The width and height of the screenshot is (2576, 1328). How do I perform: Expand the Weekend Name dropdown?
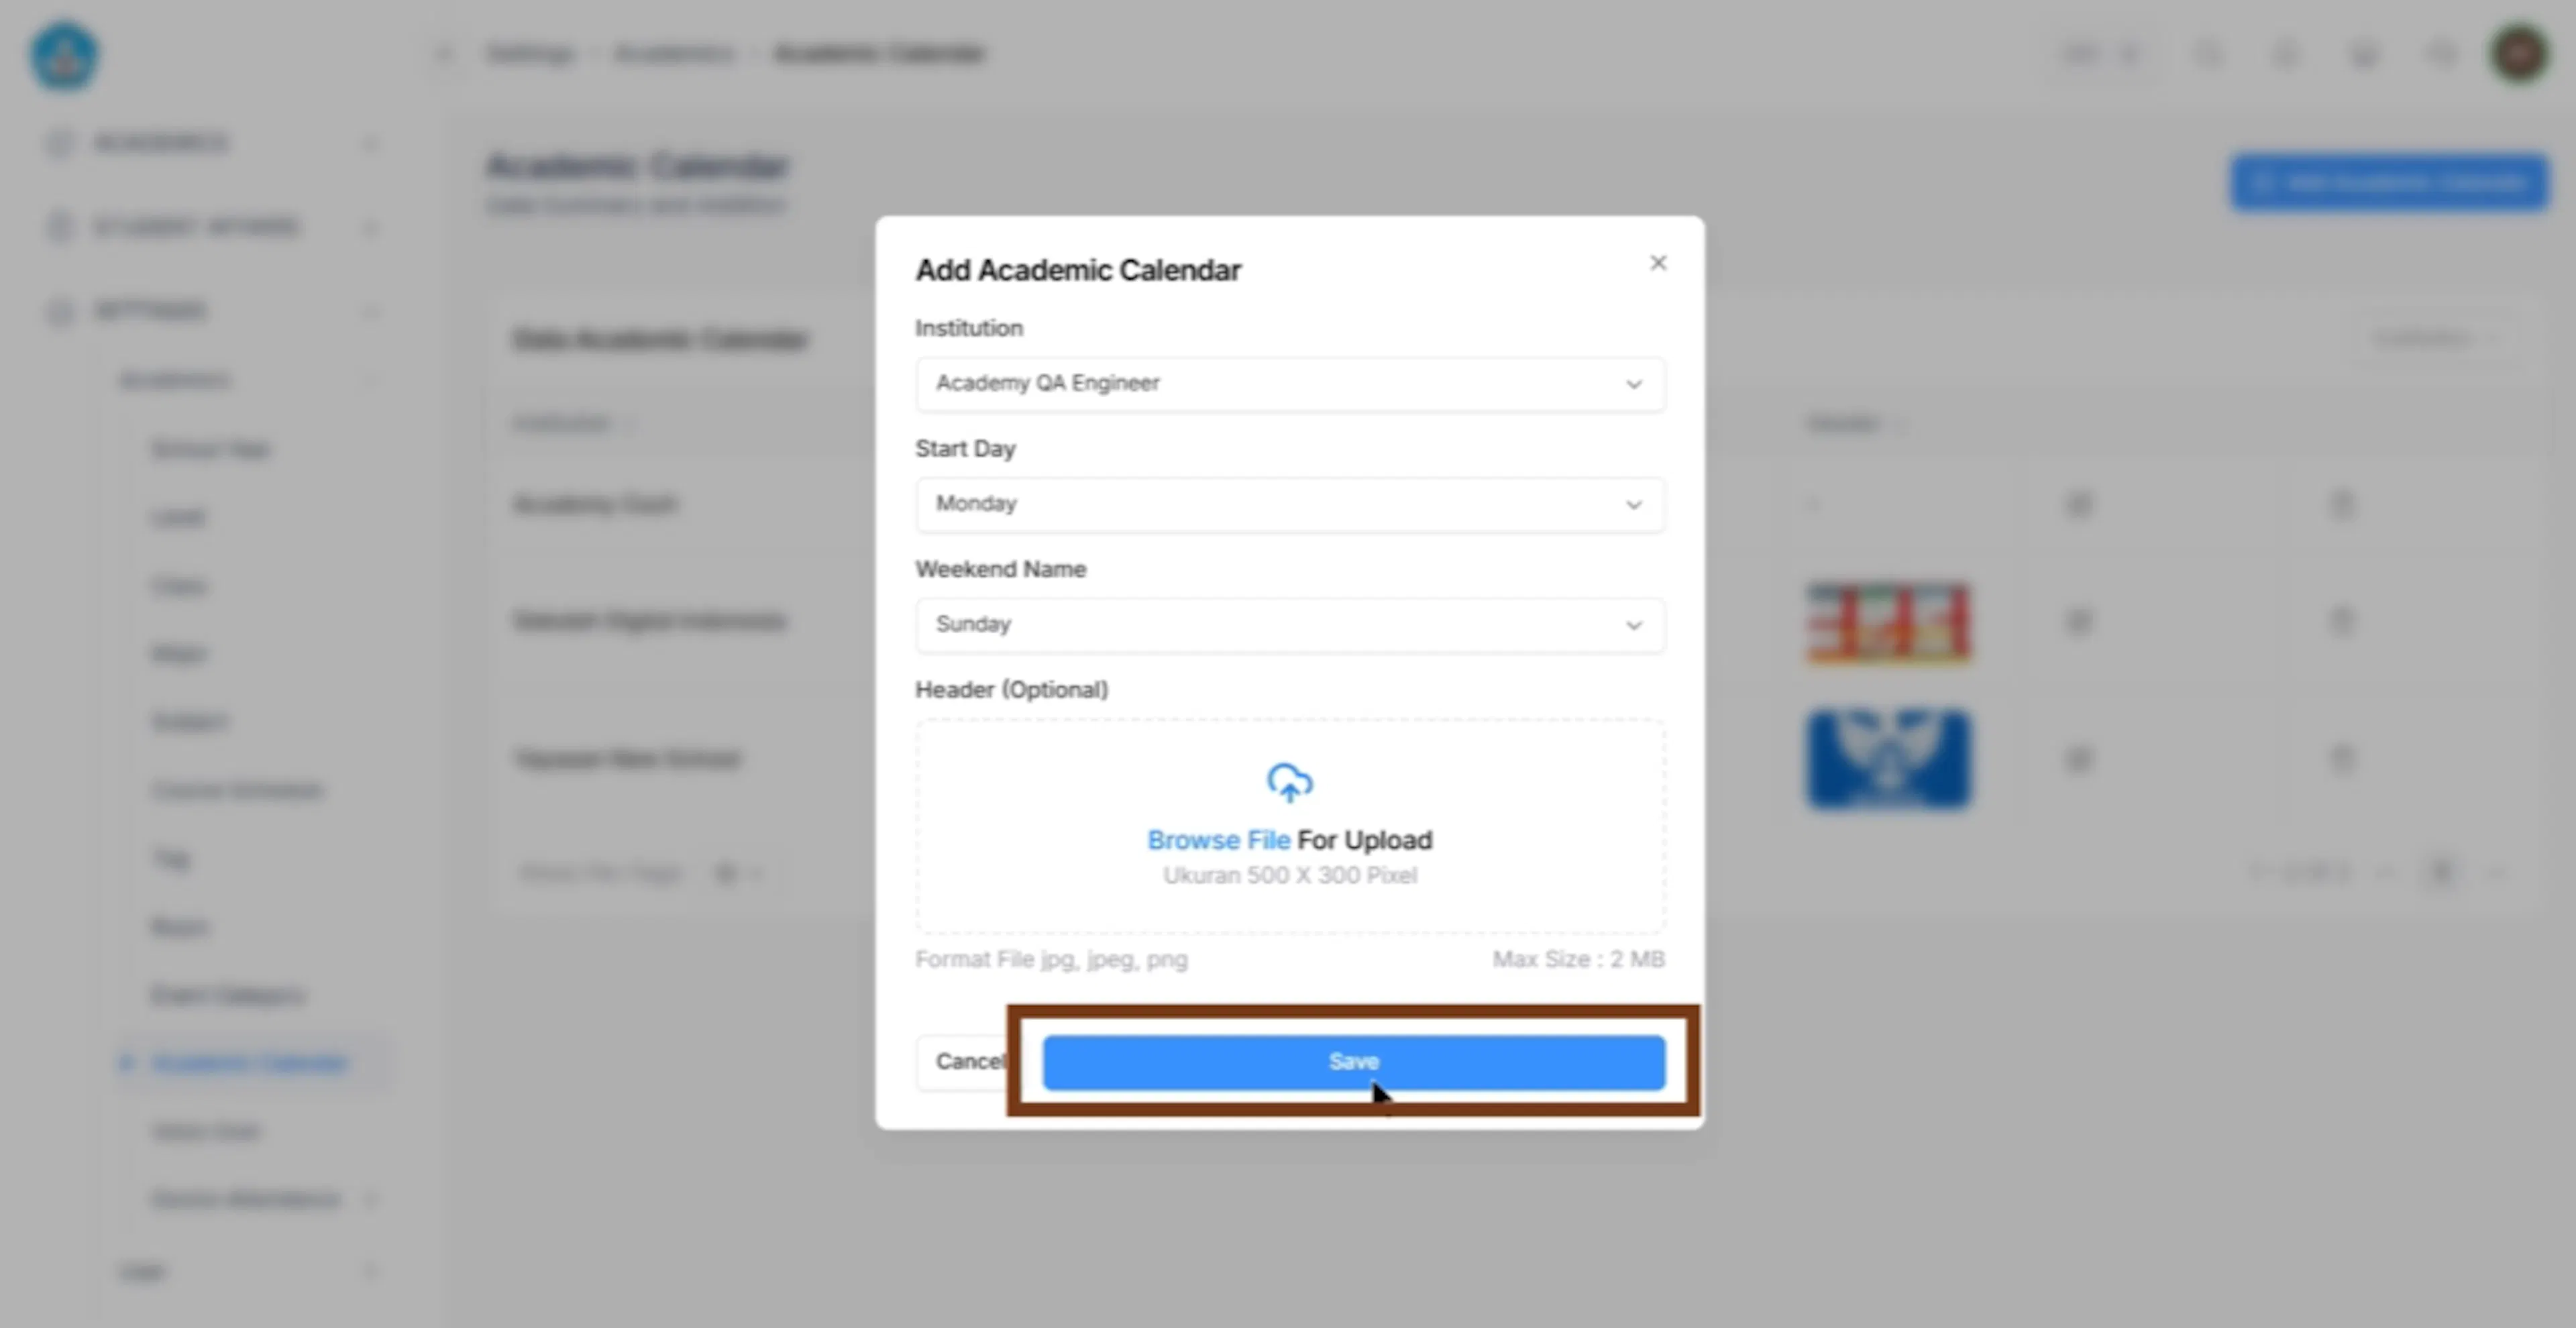pyautogui.click(x=1290, y=625)
